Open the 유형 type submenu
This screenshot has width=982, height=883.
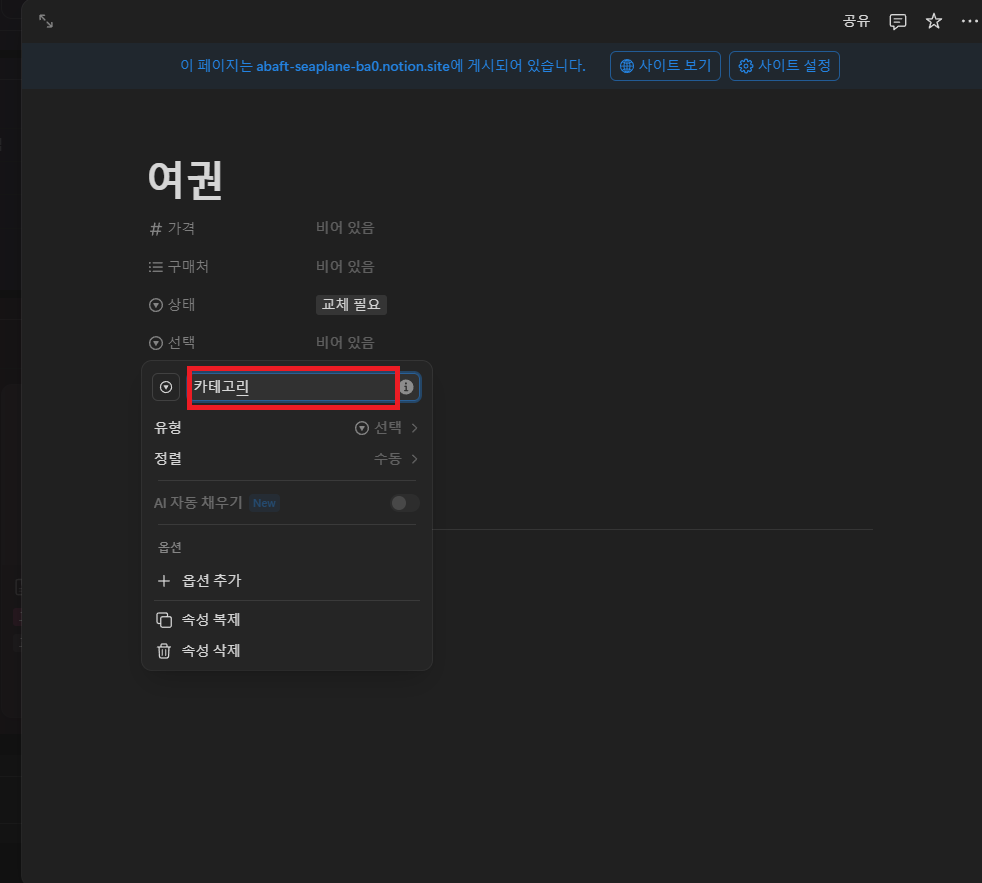point(286,428)
